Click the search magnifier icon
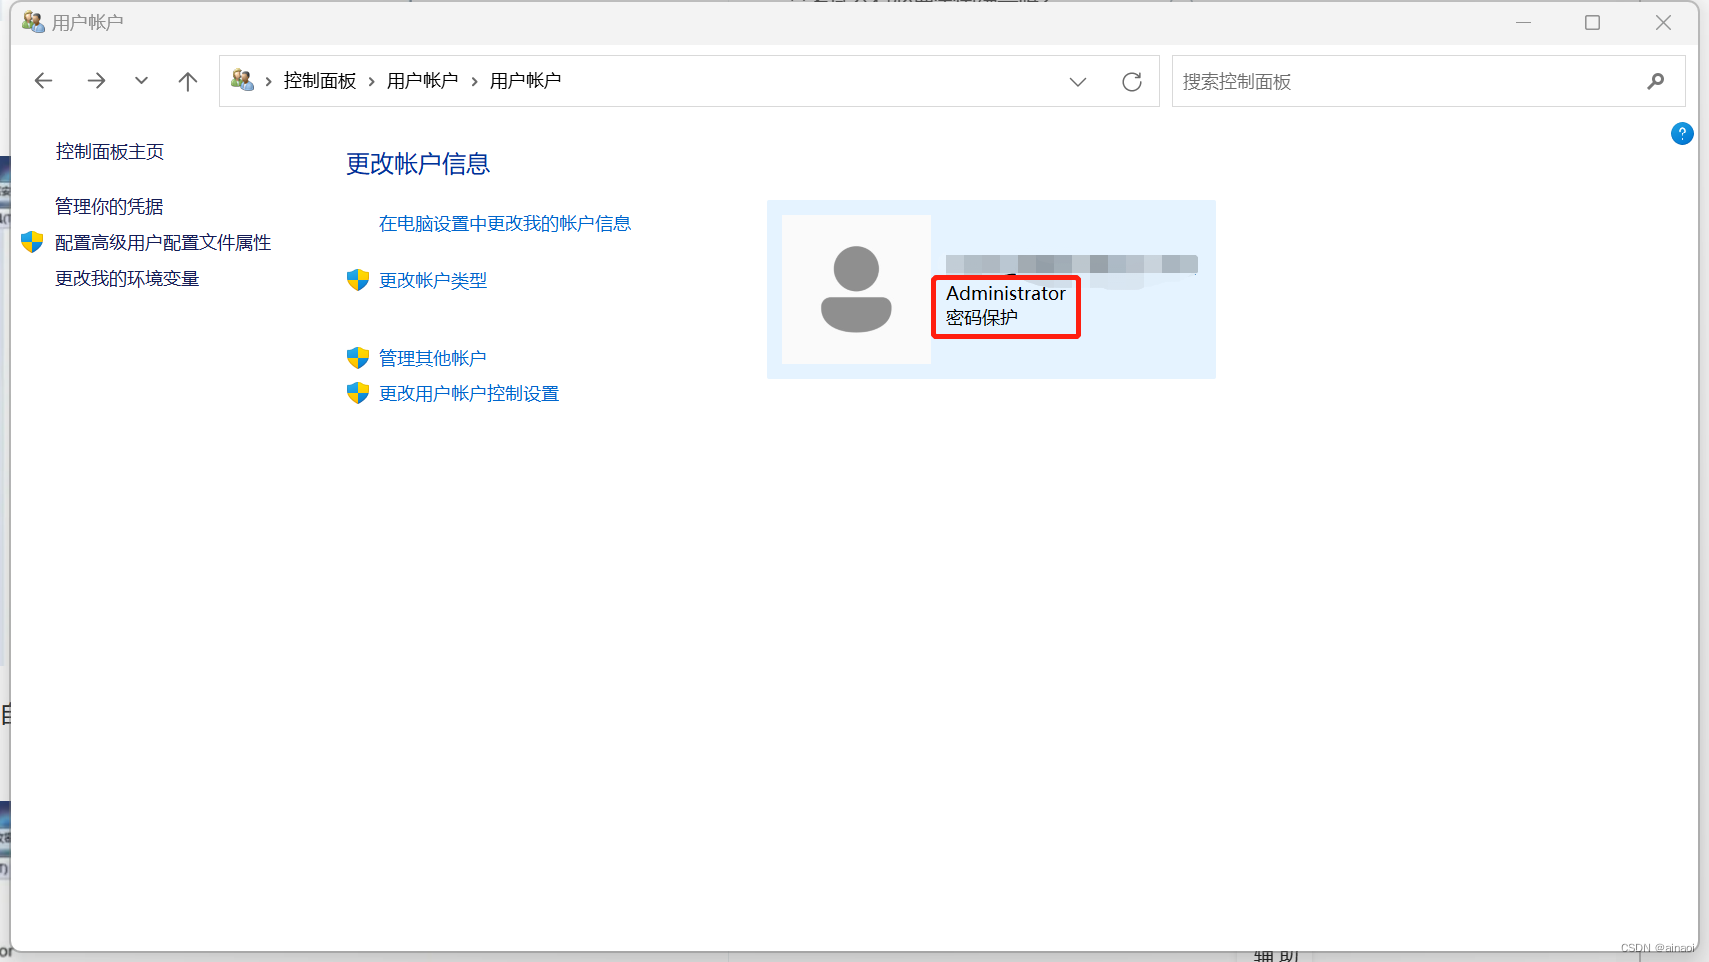Viewport: 1709px width, 962px height. 1656,81
